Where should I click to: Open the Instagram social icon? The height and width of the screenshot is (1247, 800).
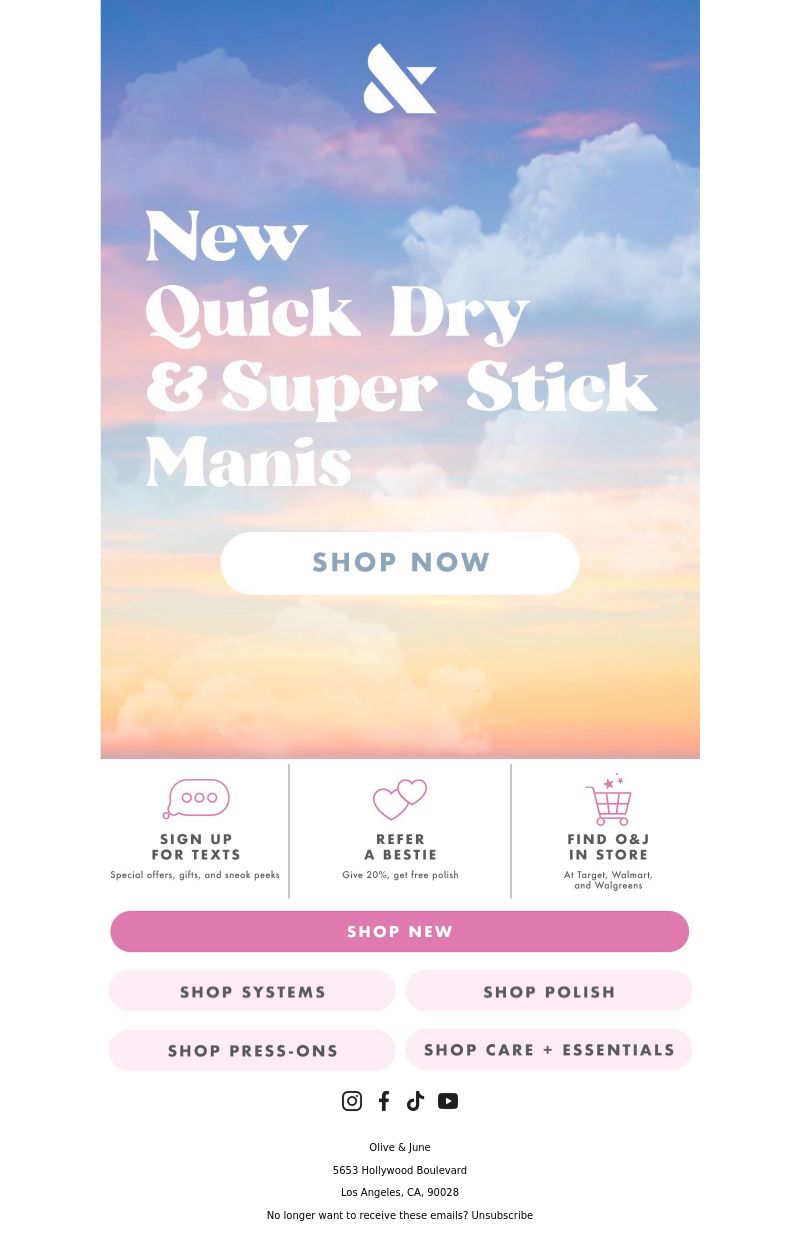tap(352, 1101)
